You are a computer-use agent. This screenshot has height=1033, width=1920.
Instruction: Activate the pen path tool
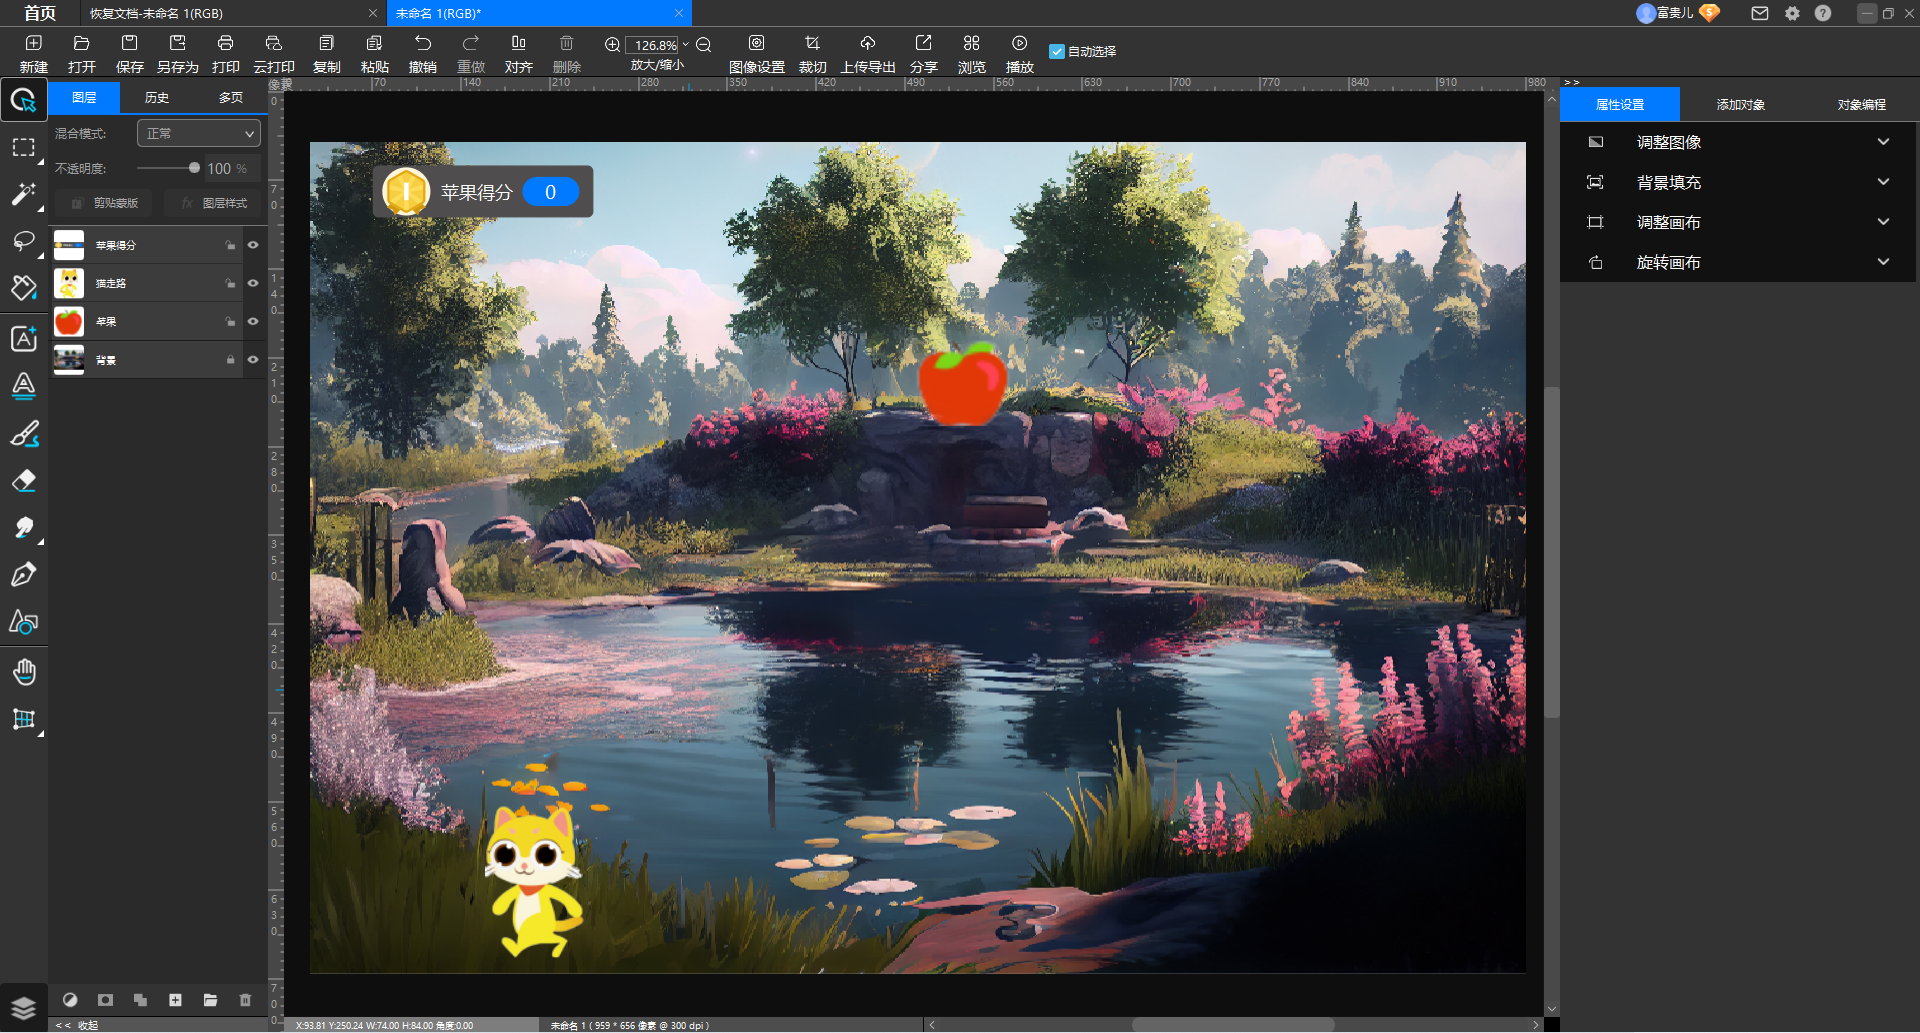23,575
